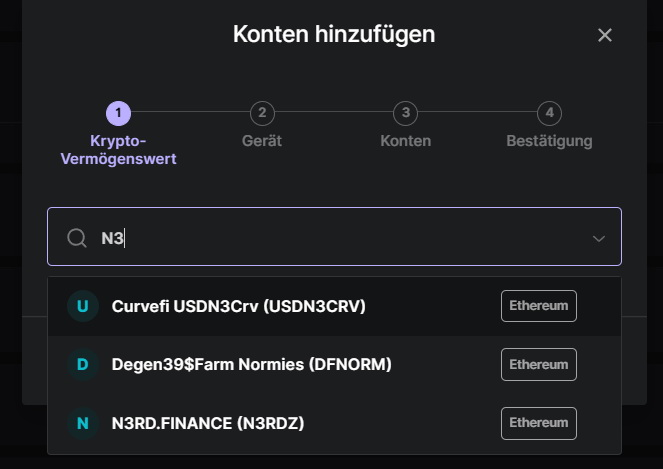This screenshot has width=663, height=469.
Task: Go to the Gerät step label
Action: click(x=262, y=141)
